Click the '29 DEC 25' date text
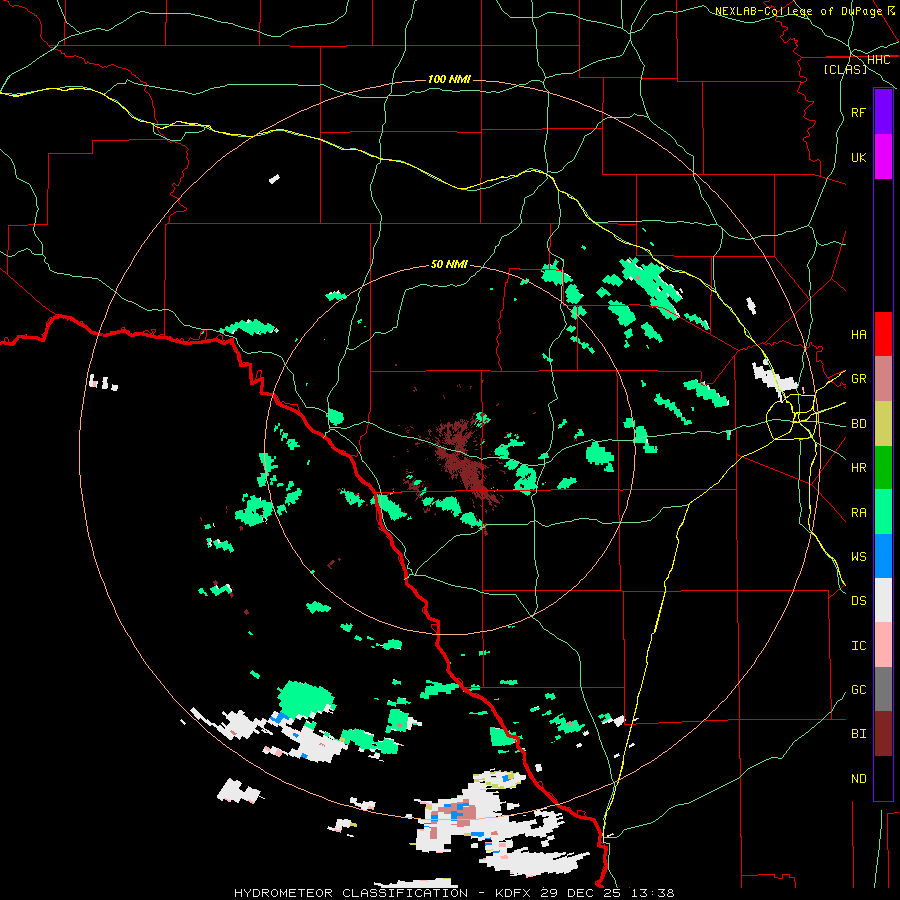The height and width of the screenshot is (900, 900). point(581,893)
